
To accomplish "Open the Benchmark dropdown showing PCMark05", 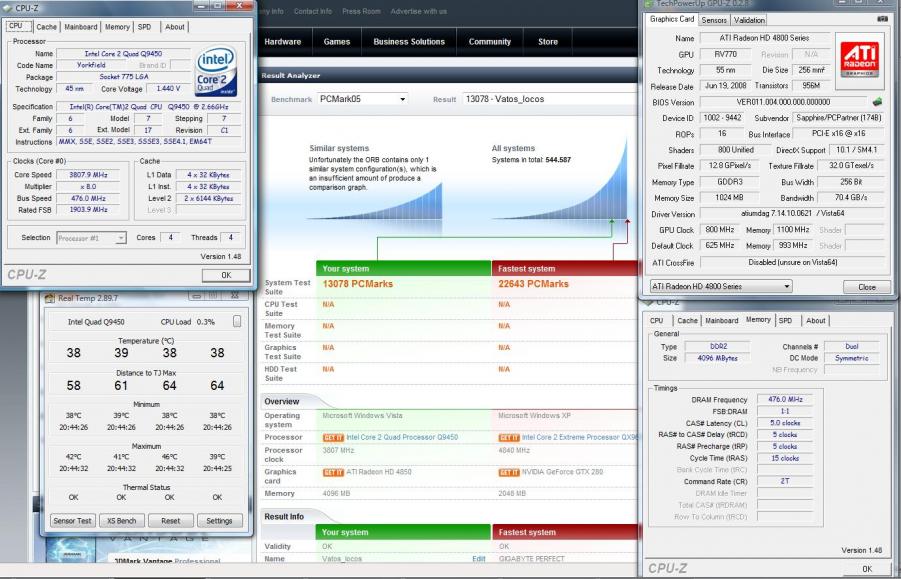I will tap(363, 99).
